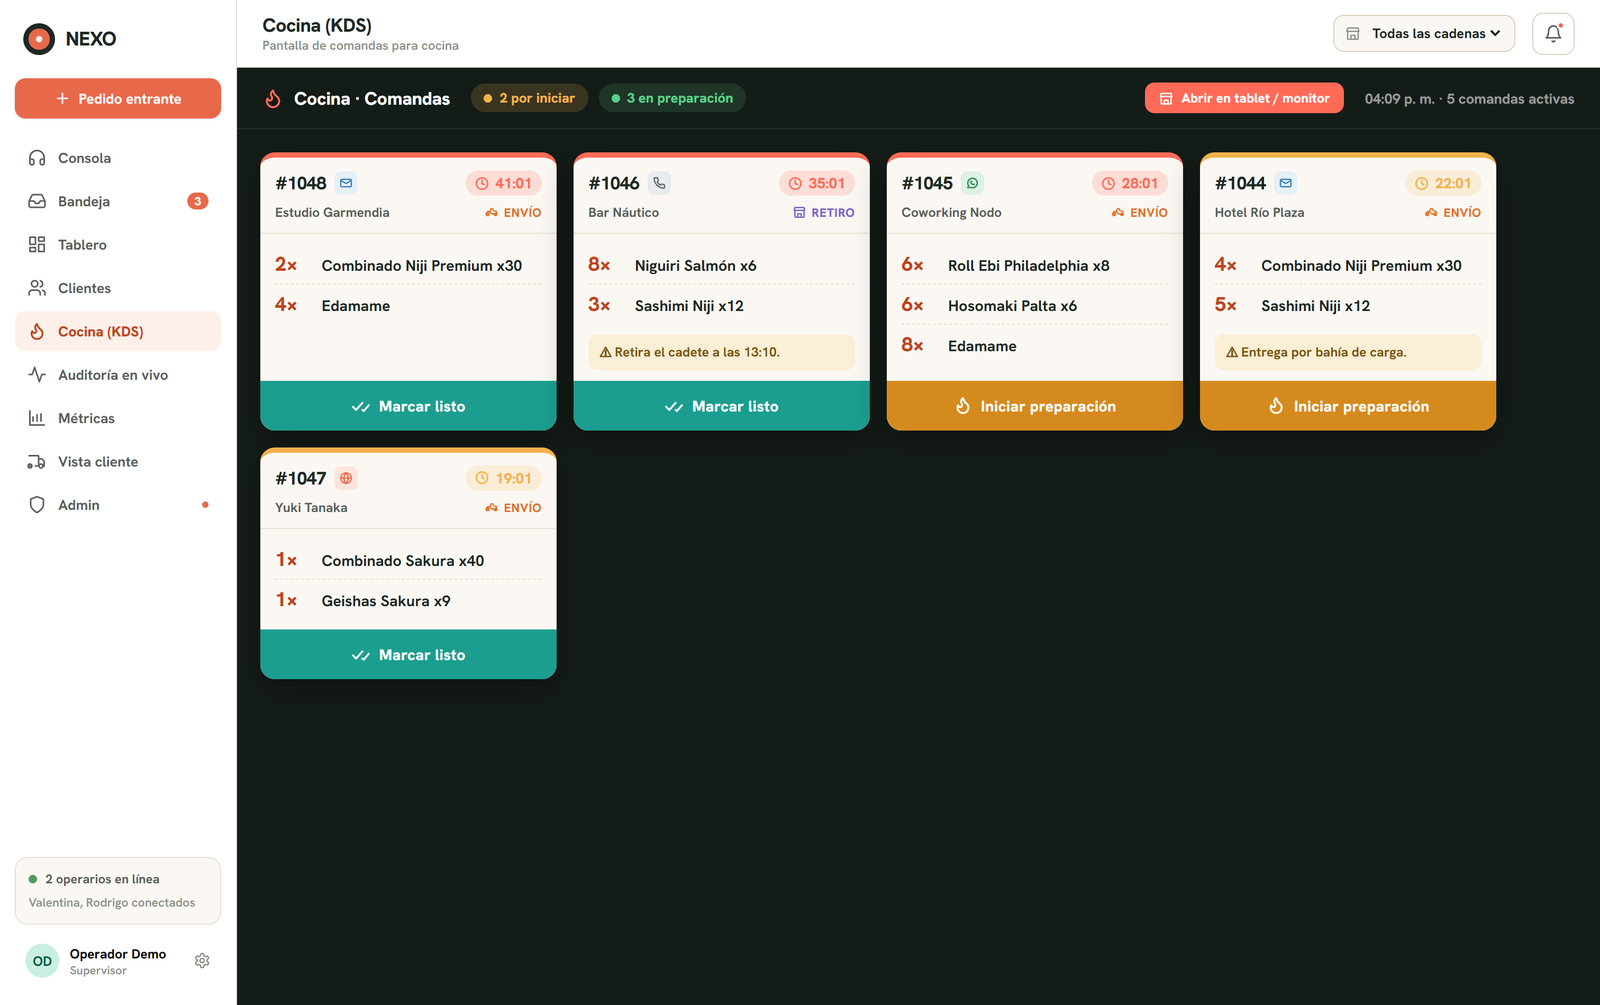This screenshot has width=1600, height=1005.
Task: Click order number #1045
Action: tap(927, 183)
